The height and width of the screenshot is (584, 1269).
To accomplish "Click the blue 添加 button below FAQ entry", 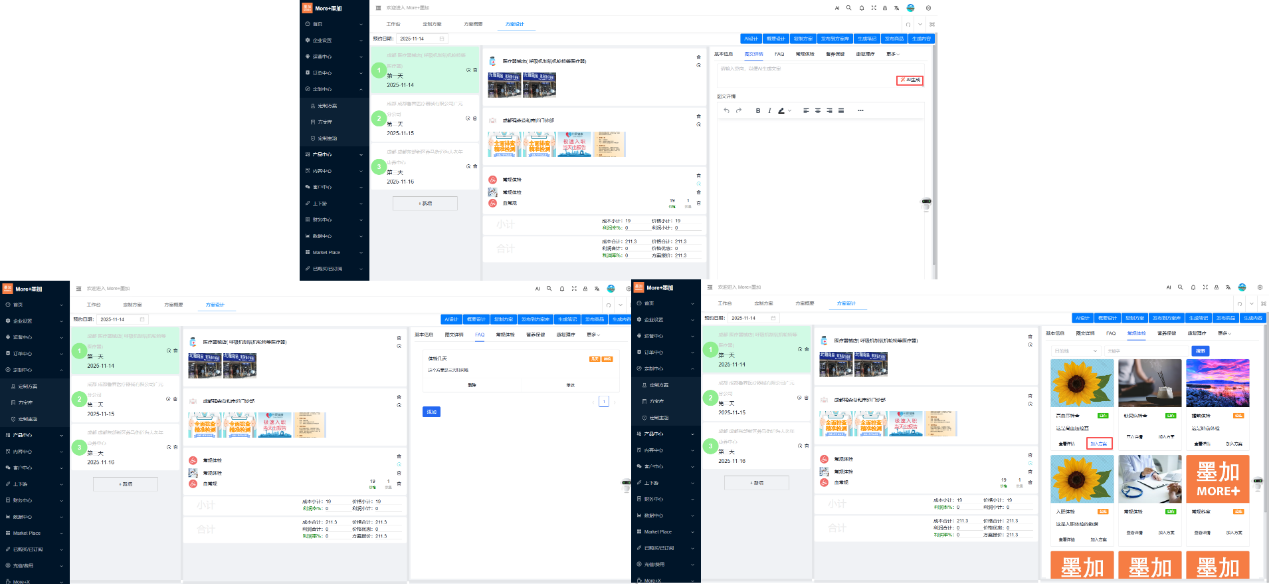I will point(431,411).
